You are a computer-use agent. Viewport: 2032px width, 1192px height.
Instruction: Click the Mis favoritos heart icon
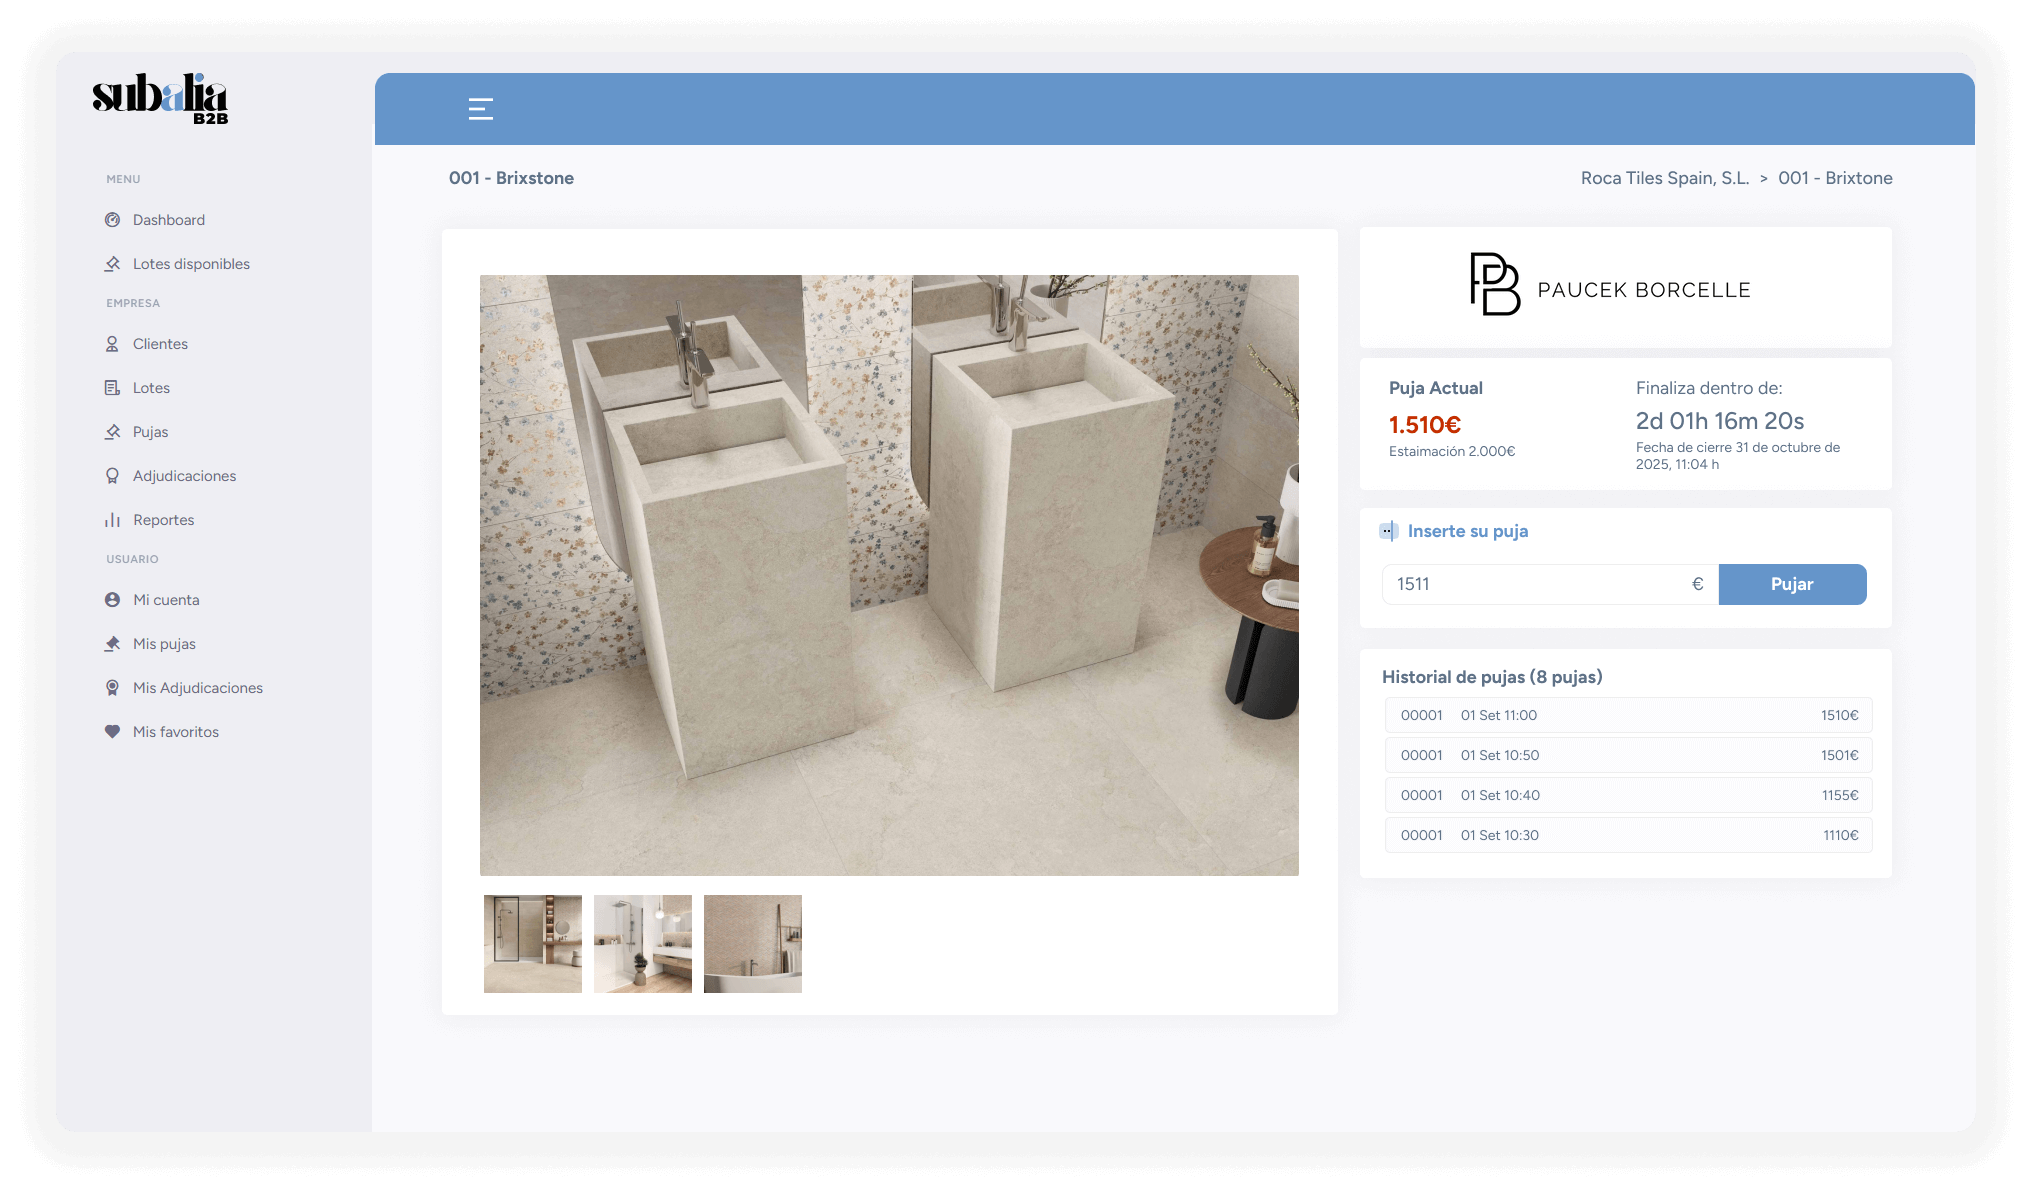113,732
